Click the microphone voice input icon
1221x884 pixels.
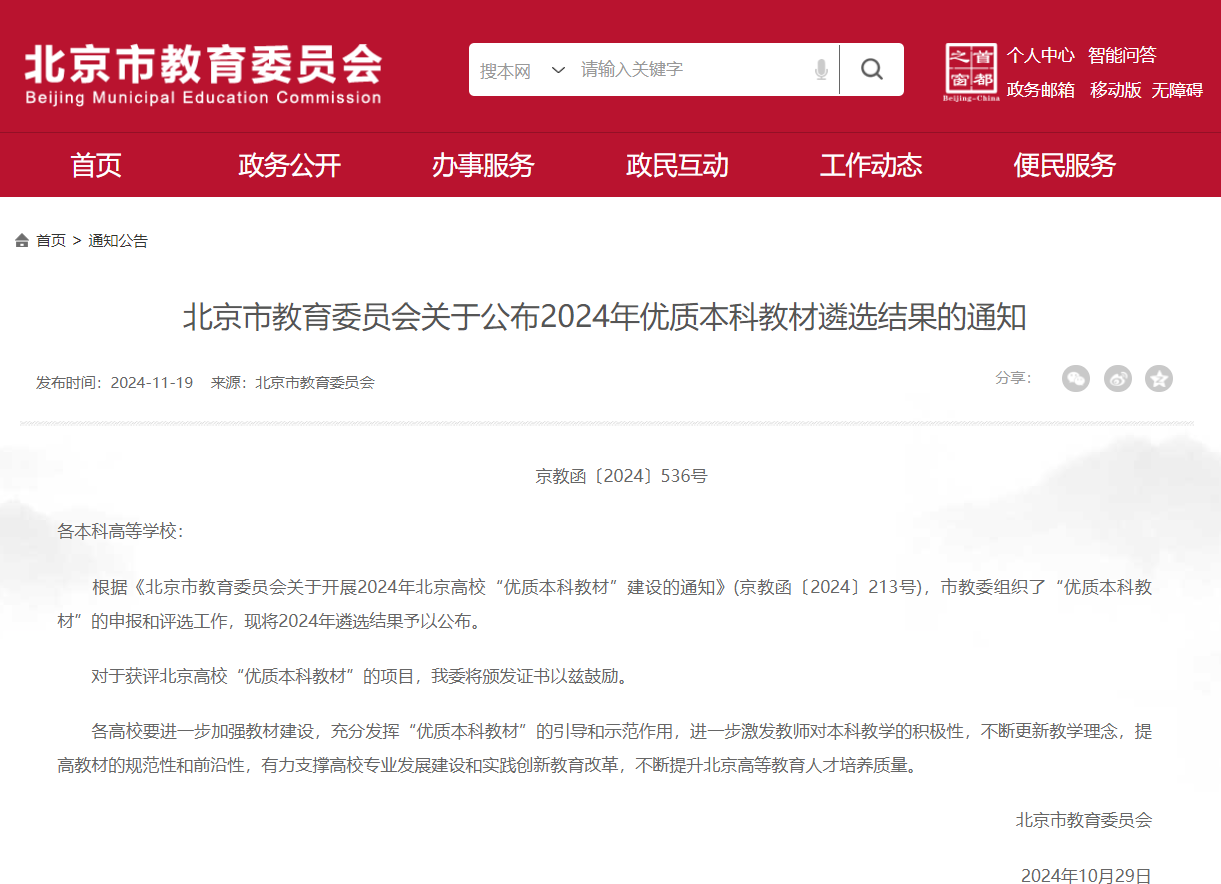click(x=821, y=70)
